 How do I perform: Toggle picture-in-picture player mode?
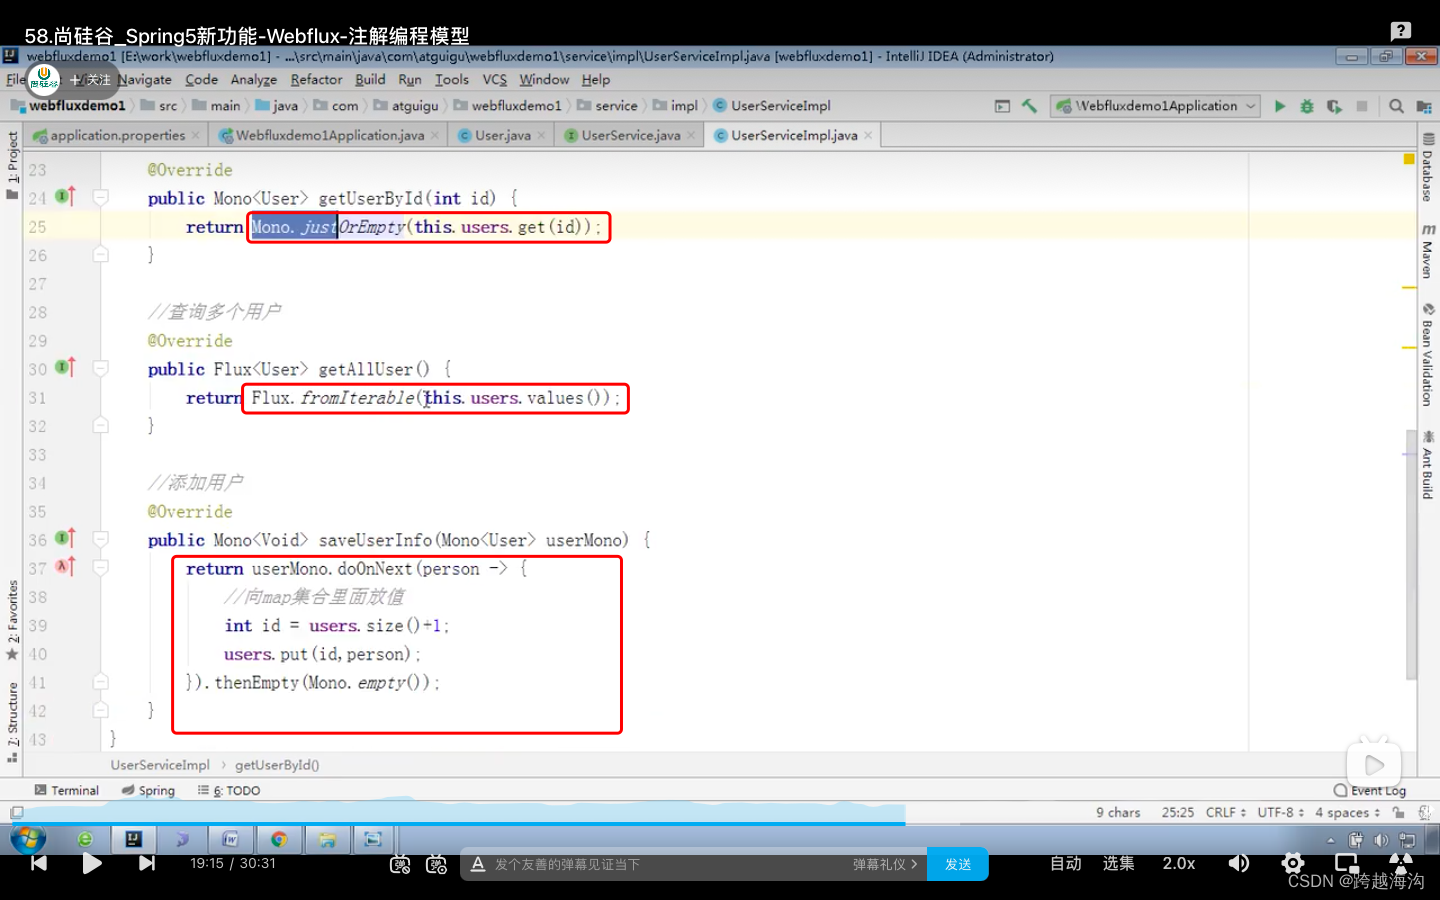point(1347,862)
